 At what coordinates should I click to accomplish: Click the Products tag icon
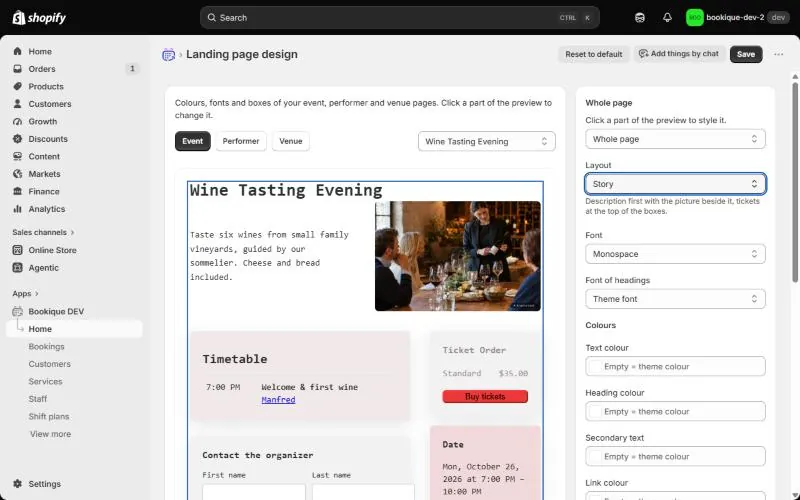pyautogui.click(x=17, y=86)
